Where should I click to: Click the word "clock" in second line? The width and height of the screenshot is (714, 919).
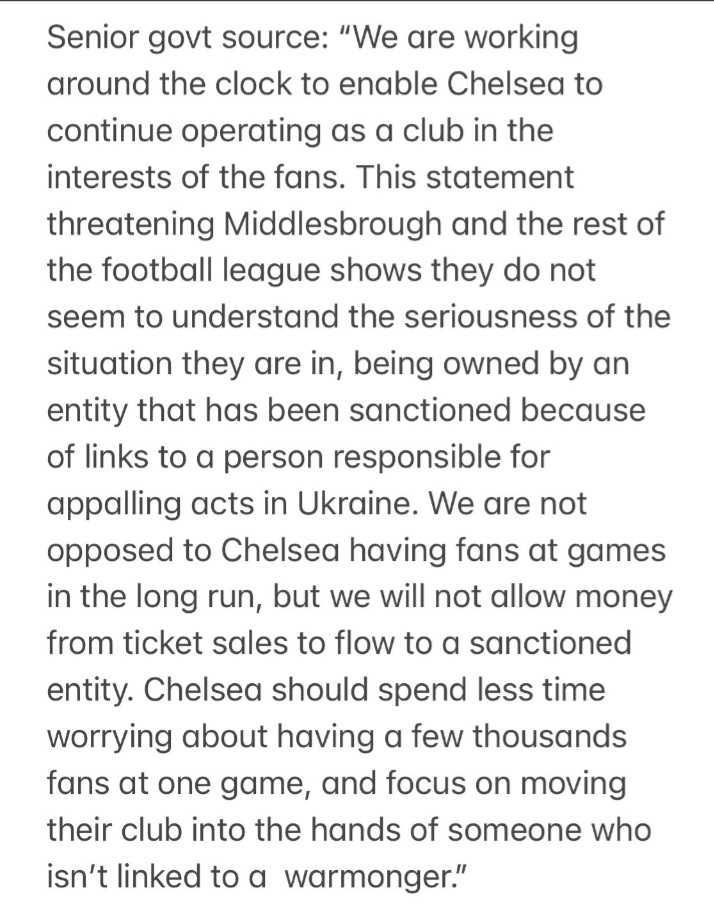coord(253,84)
